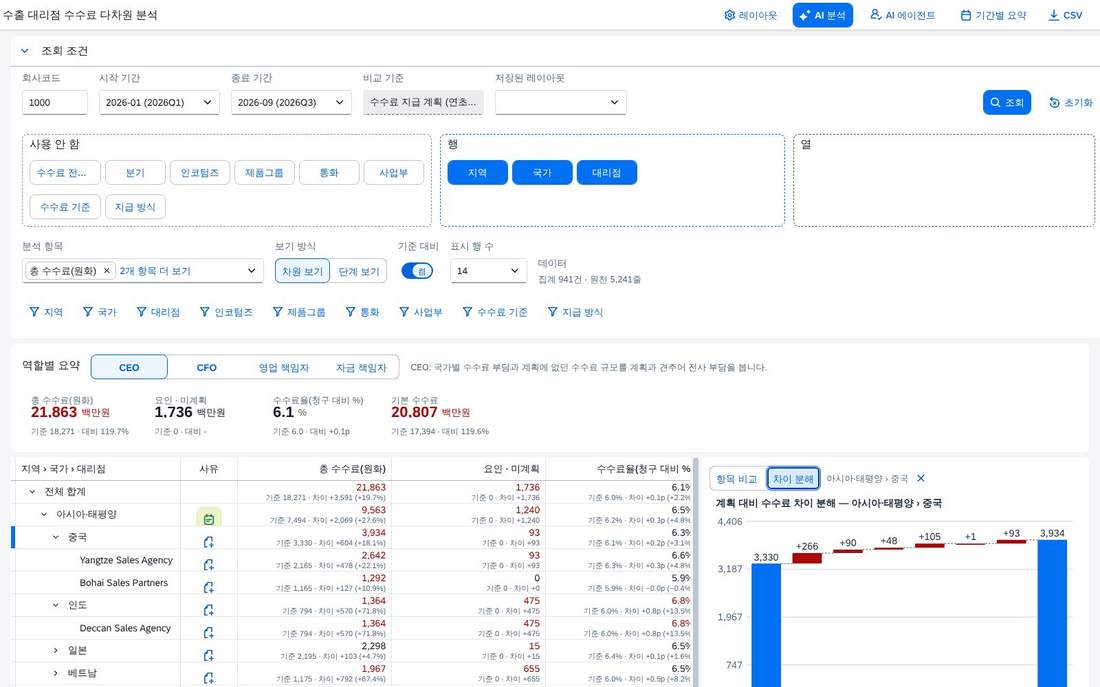Image resolution: width=1100 pixels, height=687 pixels.
Task: Collapse the 인도 tree row
Action: pyautogui.click(x=55, y=605)
